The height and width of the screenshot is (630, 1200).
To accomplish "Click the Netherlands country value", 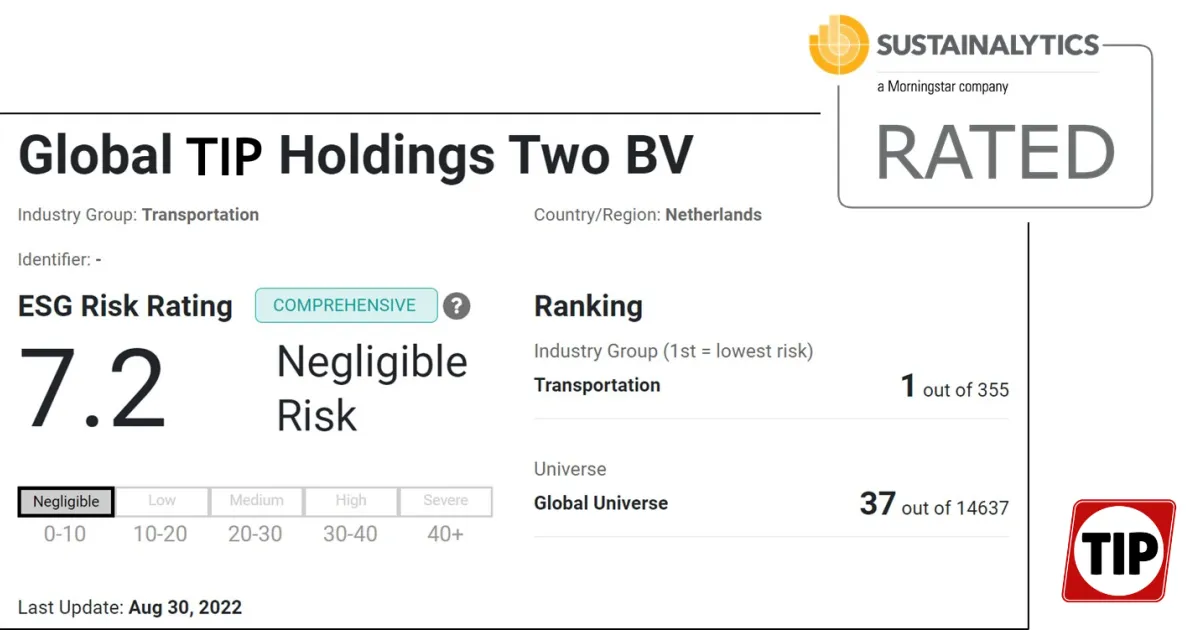I will [x=713, y=214].
